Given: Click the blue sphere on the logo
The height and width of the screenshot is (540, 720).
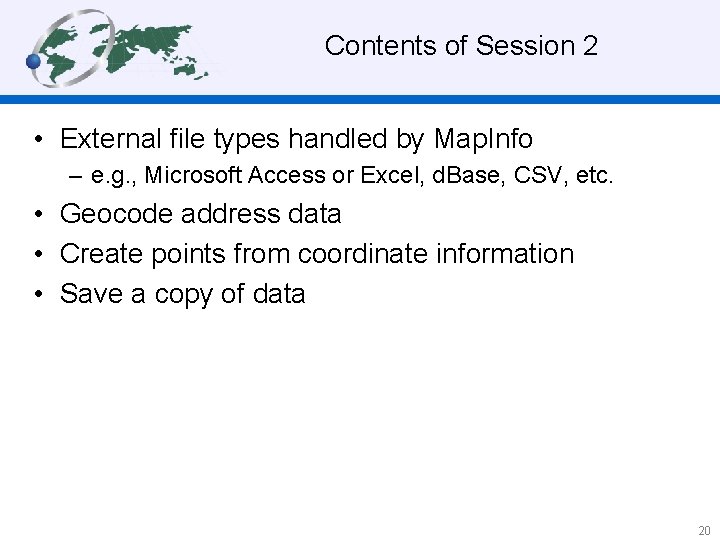Looking at the screenshot, I should point(34,62).
